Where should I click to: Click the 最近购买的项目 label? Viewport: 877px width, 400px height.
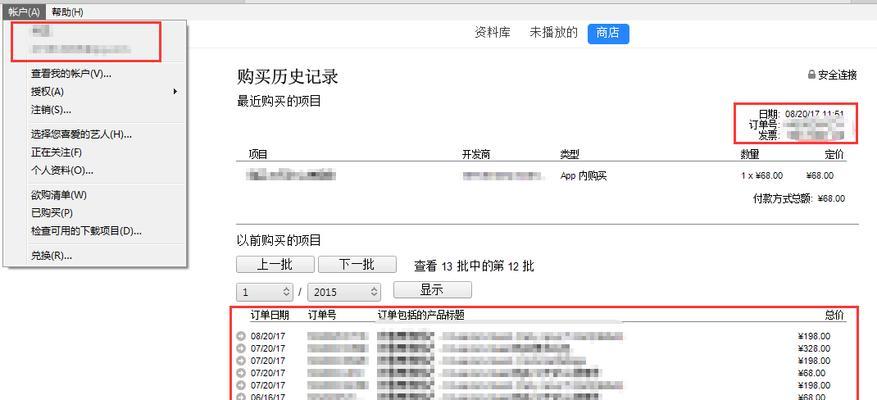coord(279,101)
